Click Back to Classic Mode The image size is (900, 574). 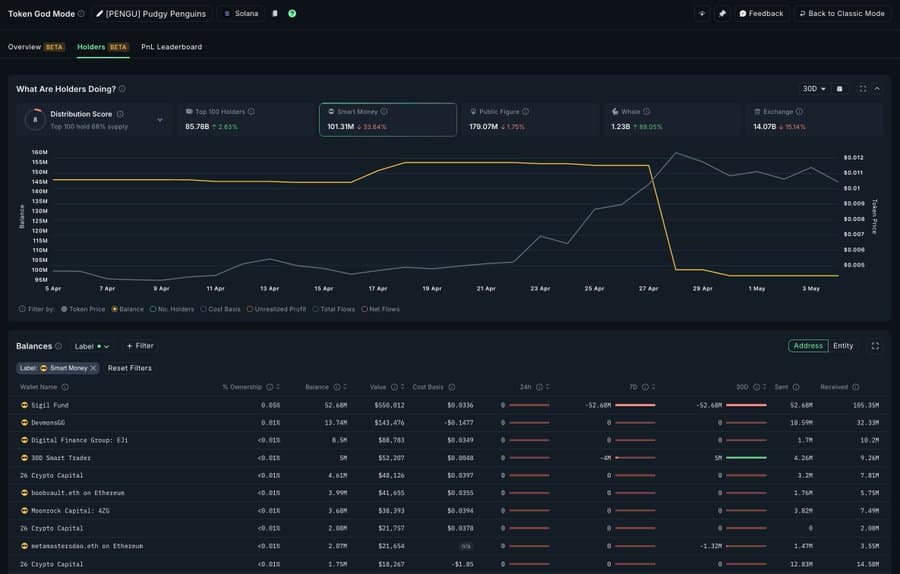842,13
